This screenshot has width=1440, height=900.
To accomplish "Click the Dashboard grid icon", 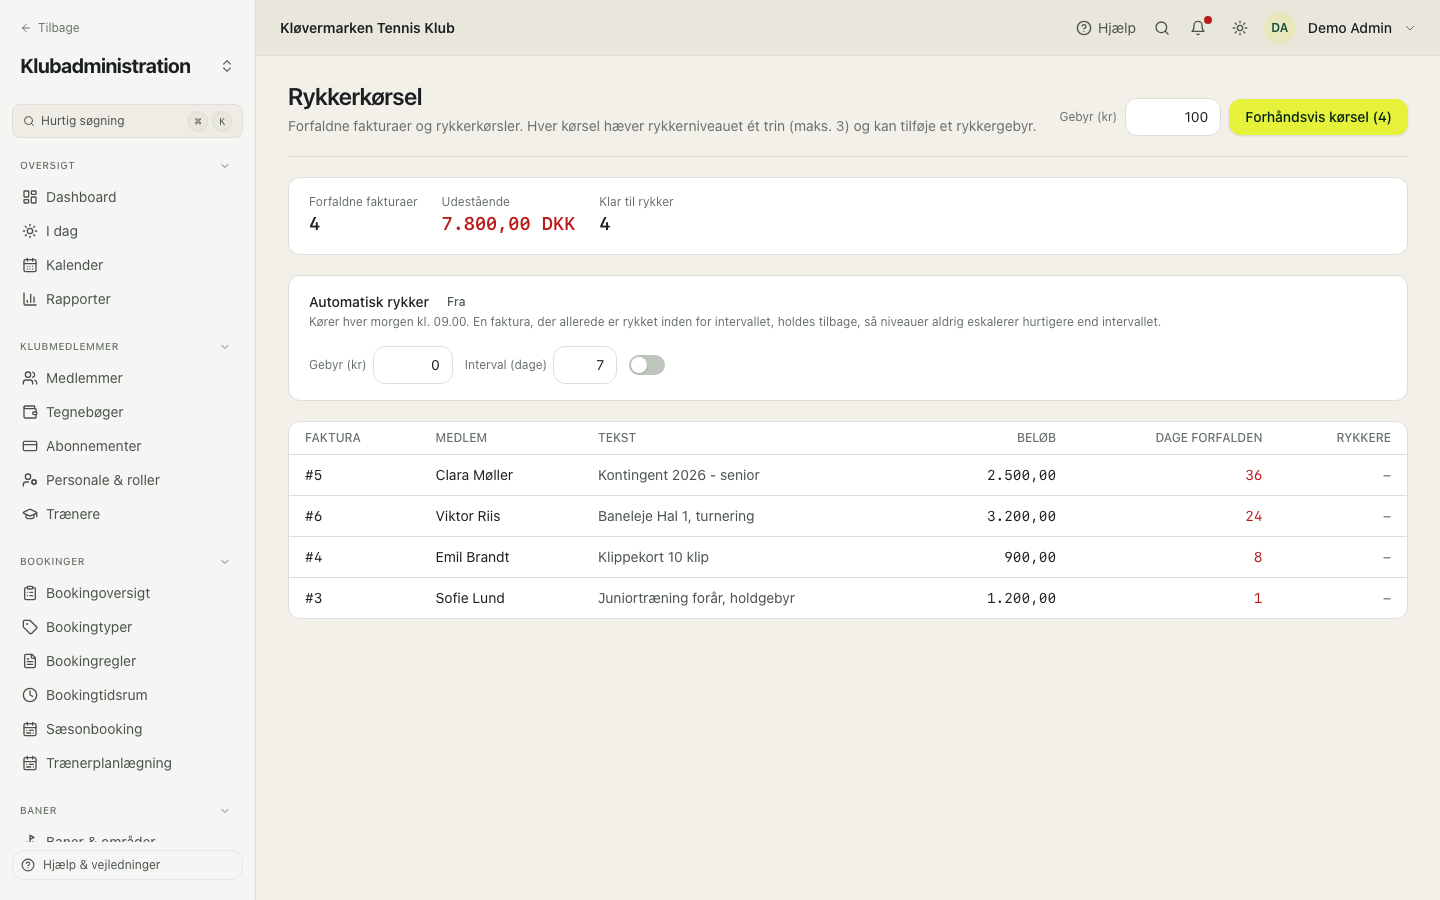I will 30,197.
